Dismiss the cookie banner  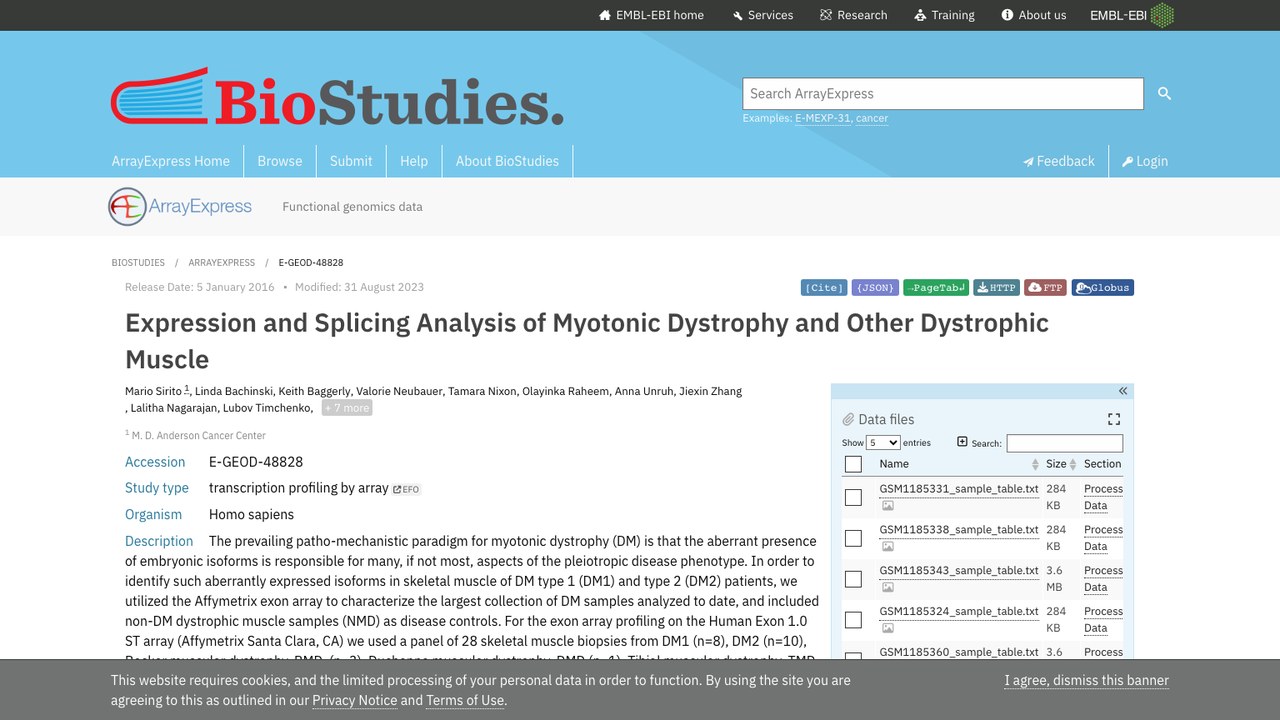1087,680
